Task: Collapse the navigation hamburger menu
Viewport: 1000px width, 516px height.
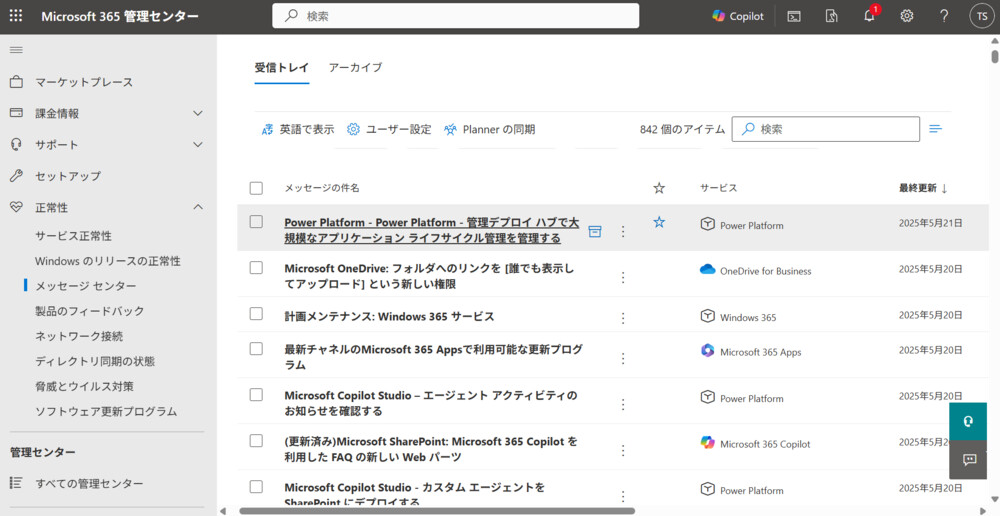Action: (x=16, y=50)
